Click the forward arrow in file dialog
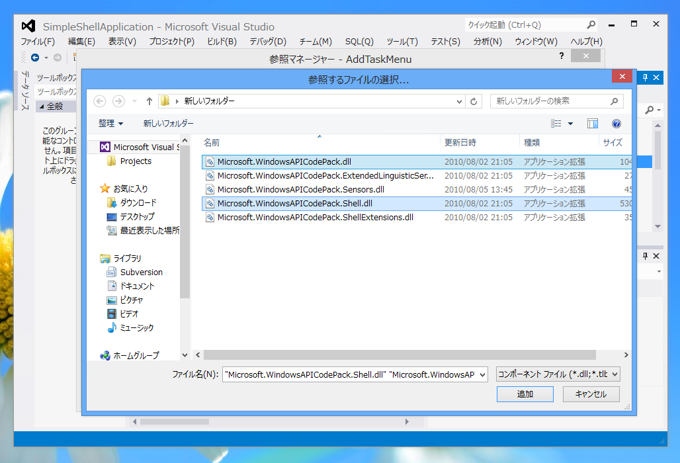The height and width of the screenshot is (463, 680). pyautogui.click(x=118, y=101)
